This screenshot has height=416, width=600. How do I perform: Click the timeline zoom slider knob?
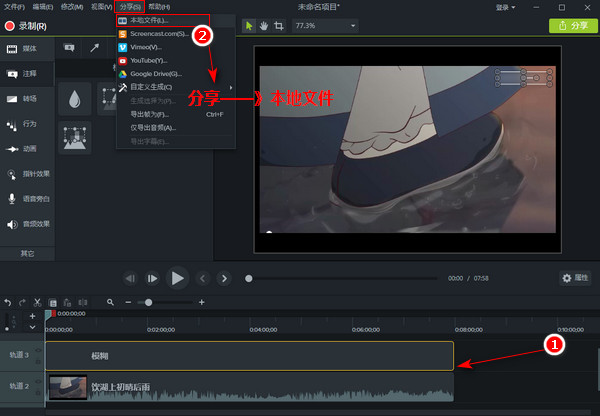point(148,302)
